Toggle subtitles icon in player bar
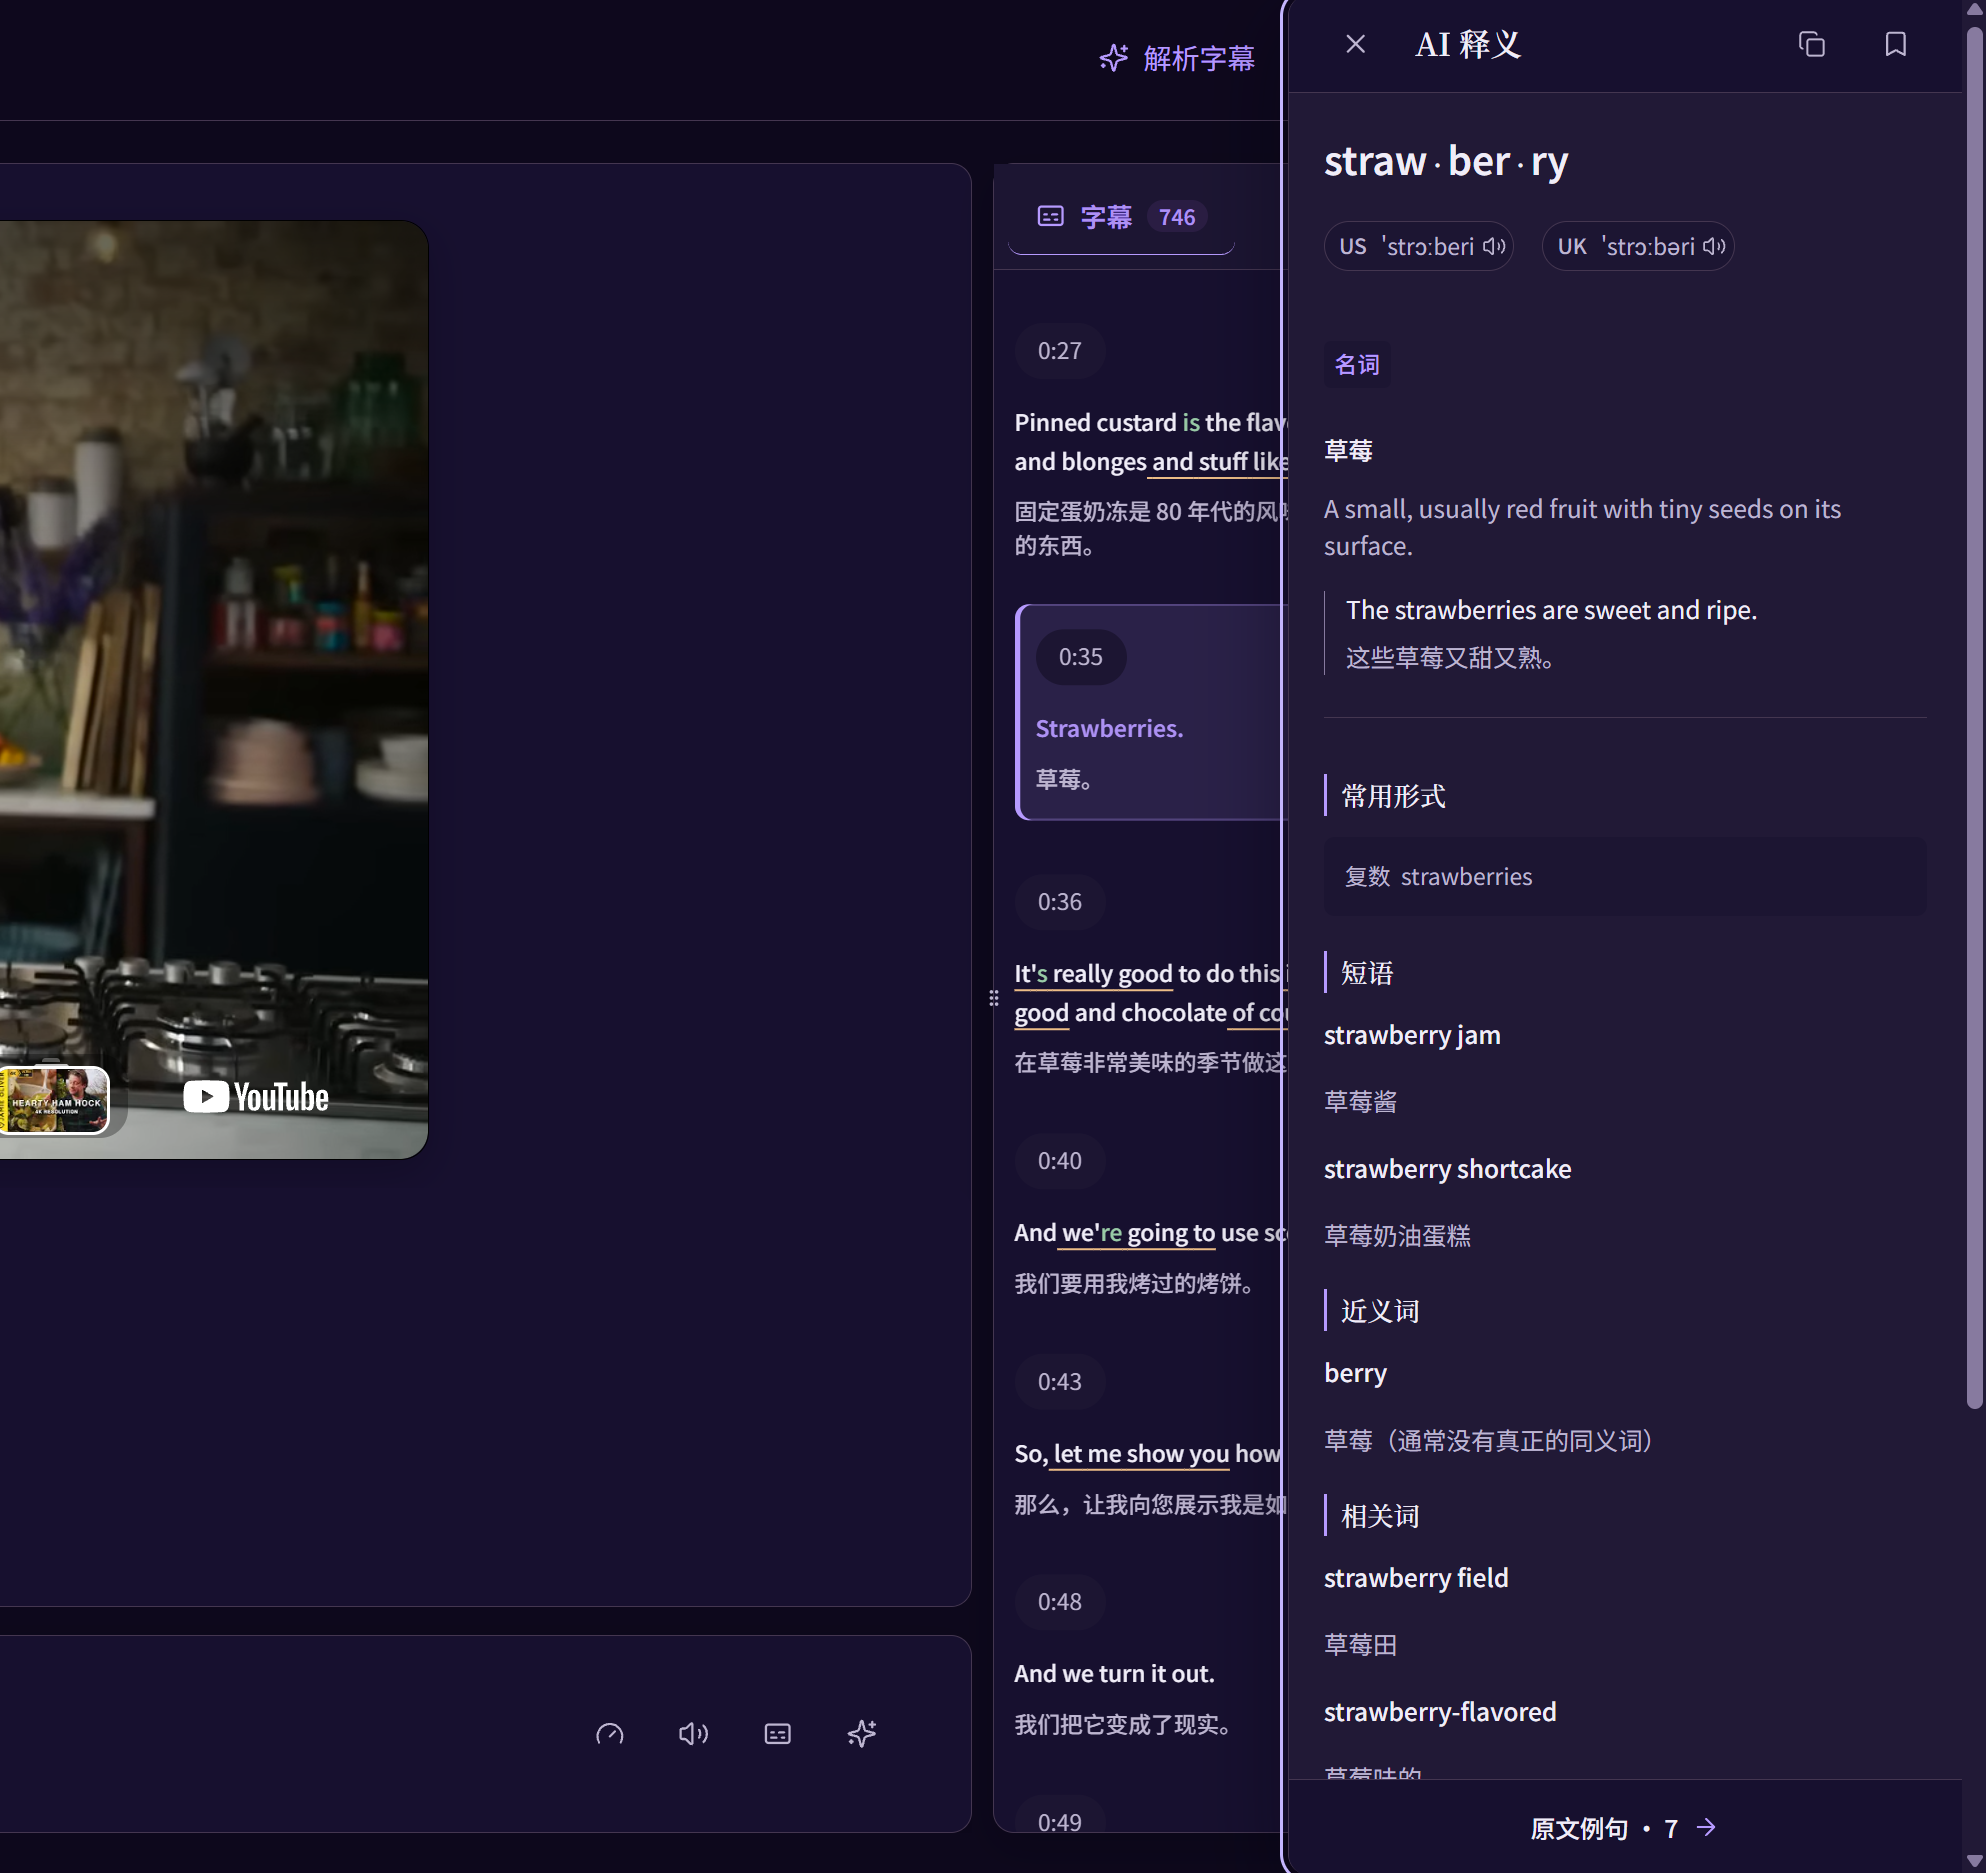 pos(777,1733)
